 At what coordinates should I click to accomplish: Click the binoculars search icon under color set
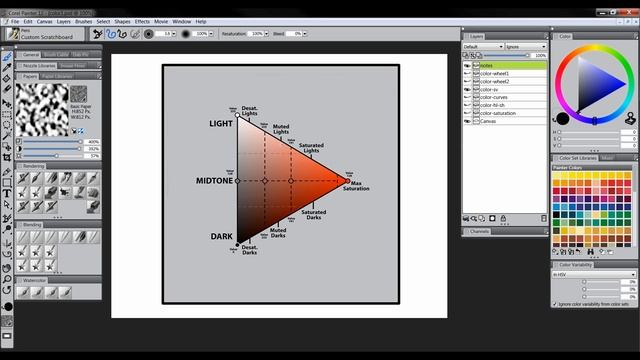click(x=590, y=252)
